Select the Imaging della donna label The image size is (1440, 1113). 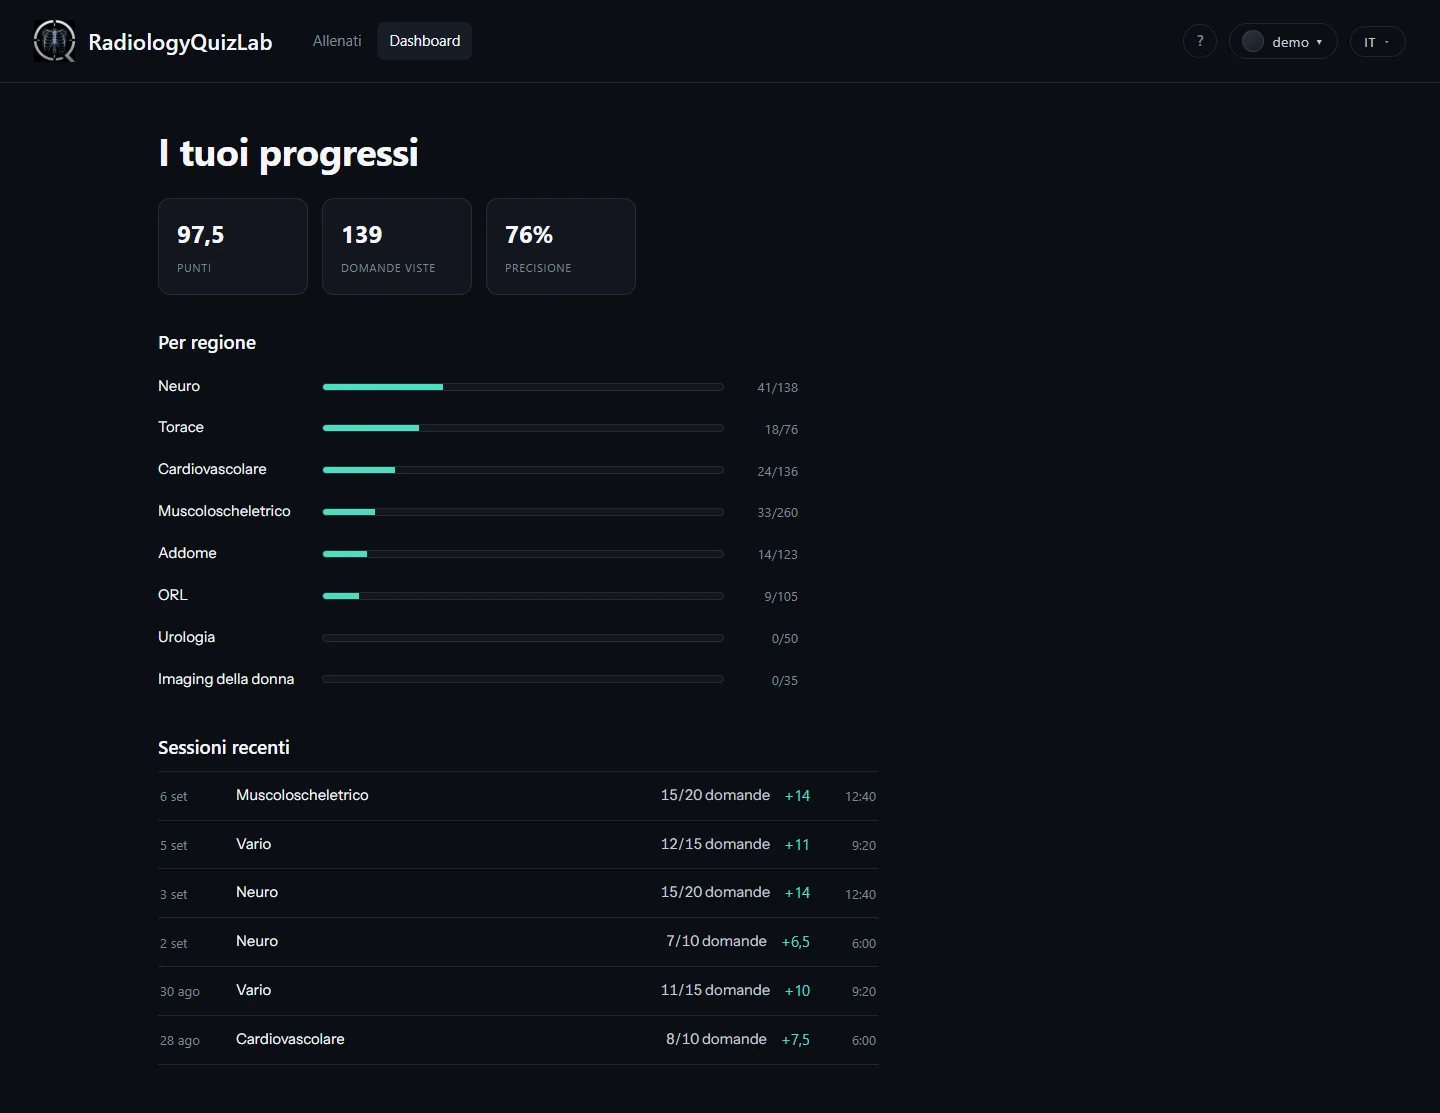[226, 679]
